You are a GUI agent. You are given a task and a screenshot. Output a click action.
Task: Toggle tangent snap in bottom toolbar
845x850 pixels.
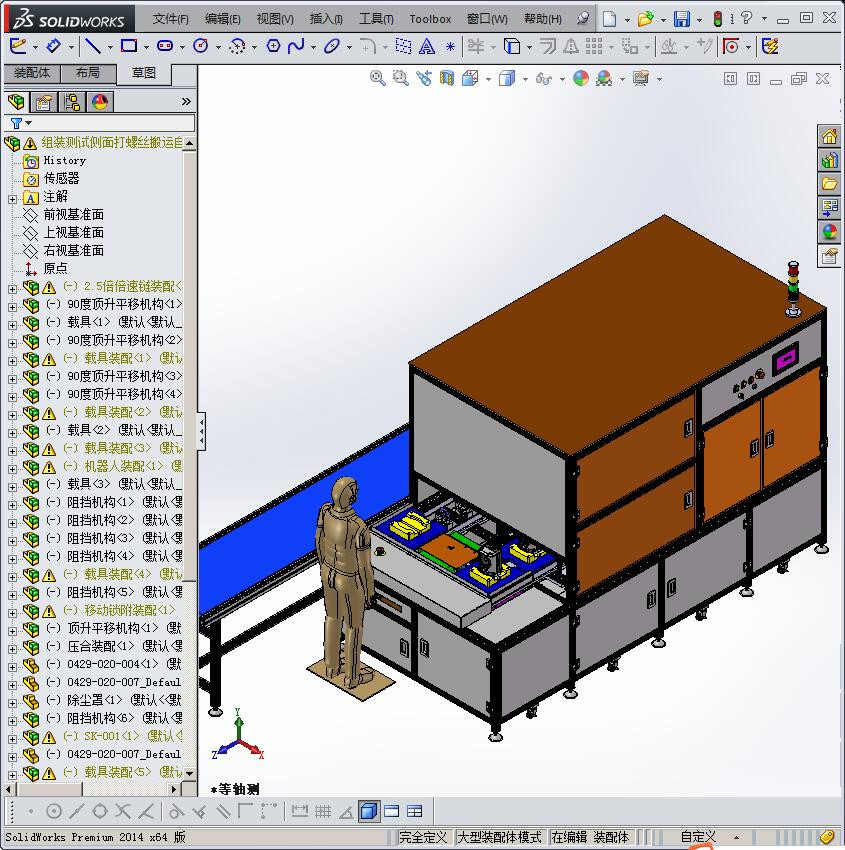coord(176,811)
